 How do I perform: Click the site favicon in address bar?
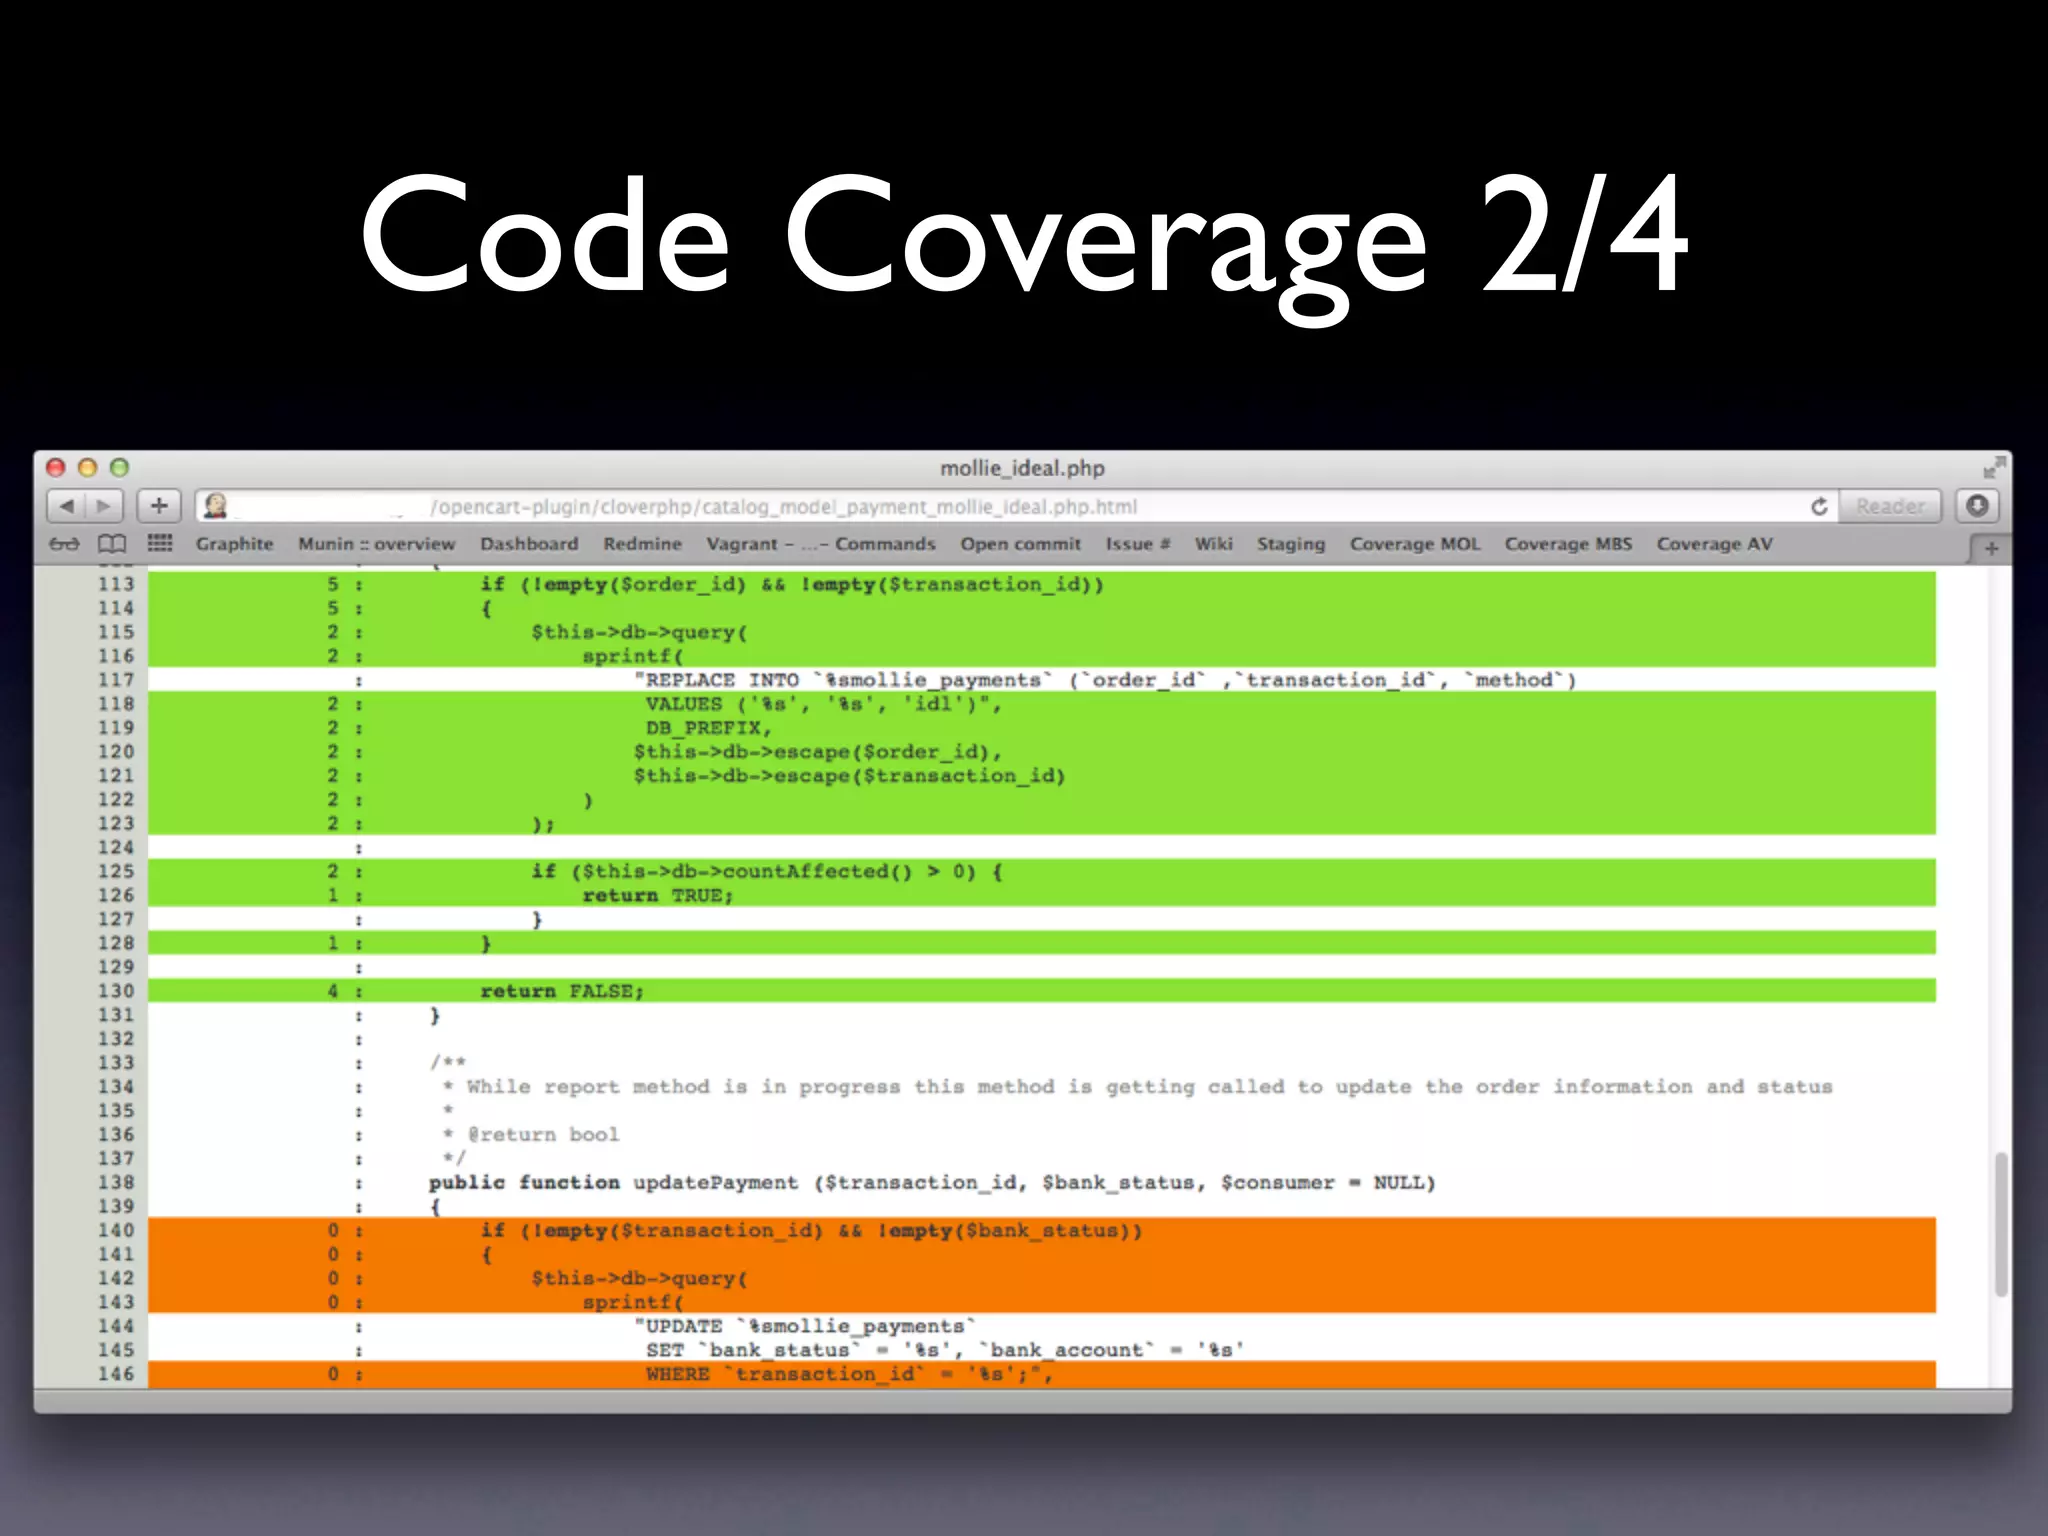(215, 506)
